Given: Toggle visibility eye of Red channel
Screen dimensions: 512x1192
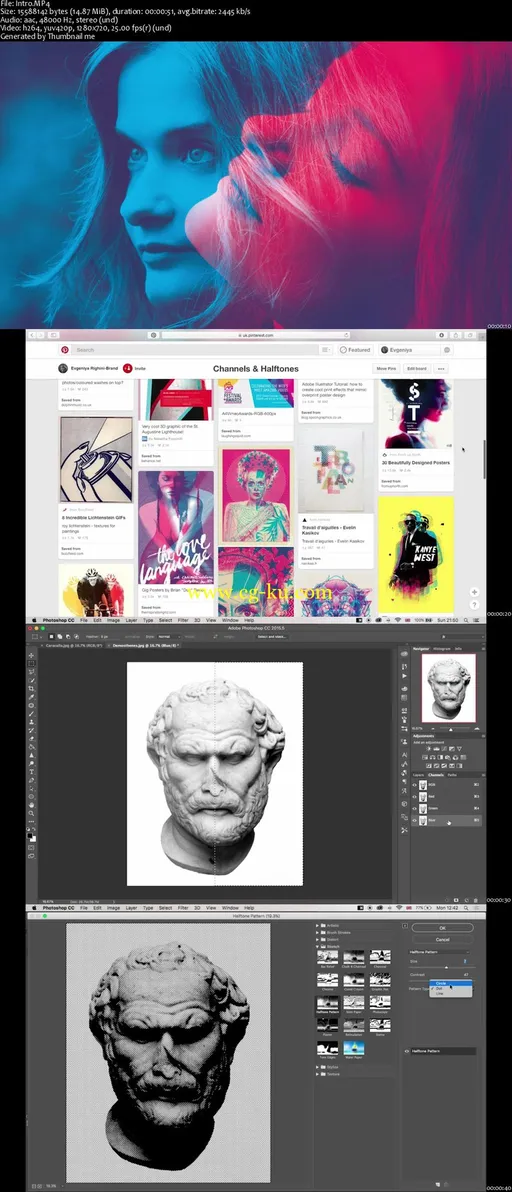Looking at the screenshot, I should [x=415, y=797].
